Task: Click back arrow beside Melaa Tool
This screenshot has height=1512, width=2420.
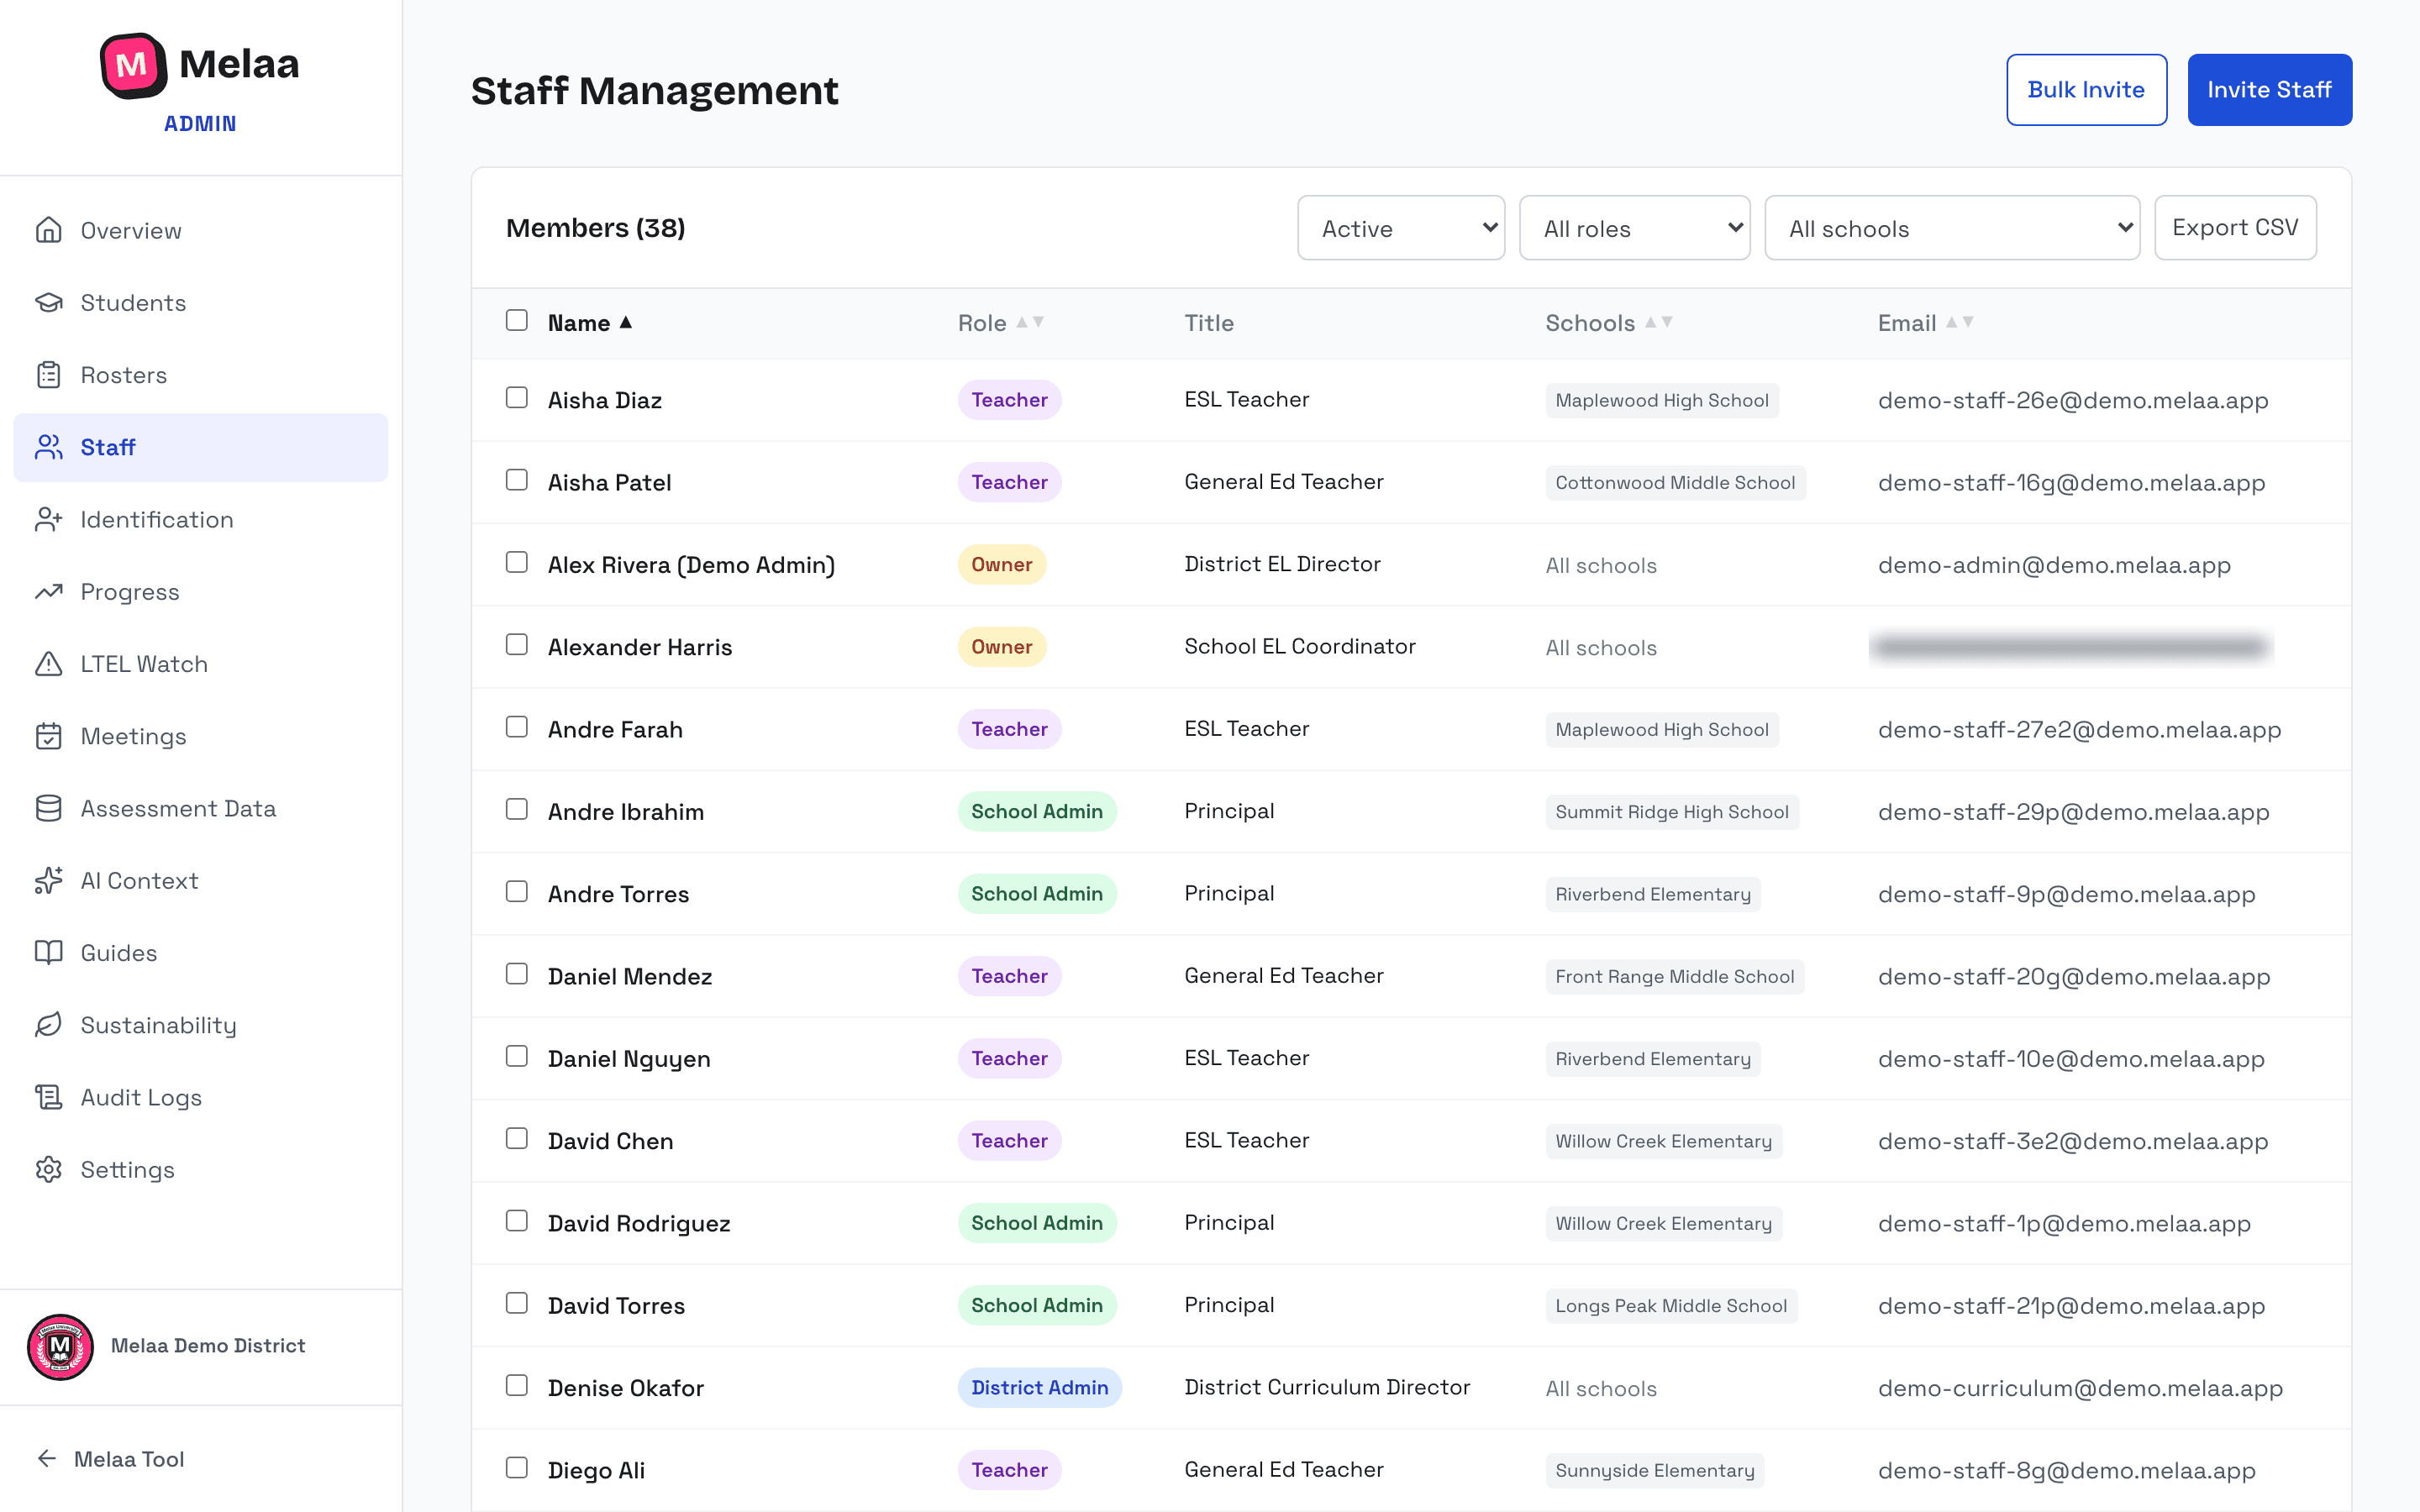Action: 46,1458
